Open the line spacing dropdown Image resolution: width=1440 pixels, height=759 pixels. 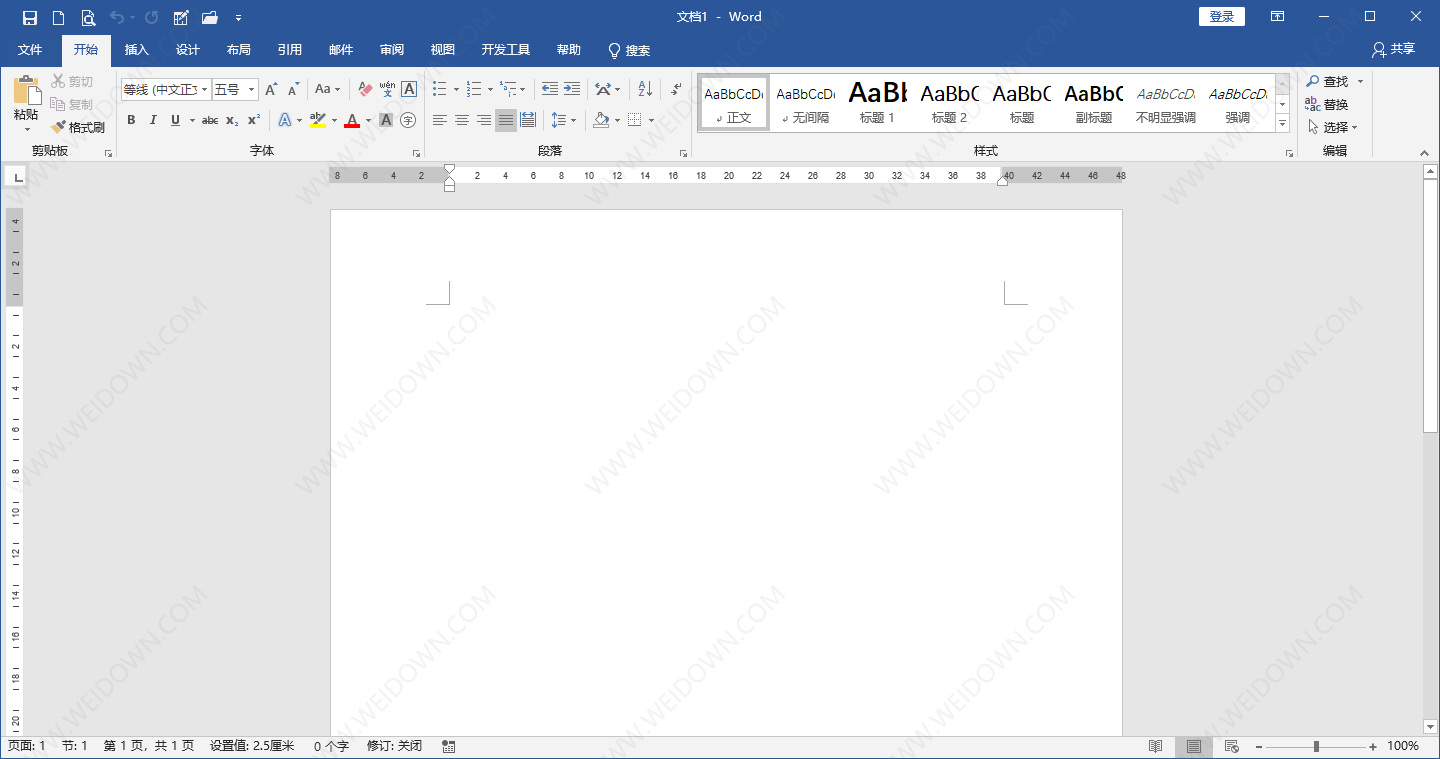[563, 120]
